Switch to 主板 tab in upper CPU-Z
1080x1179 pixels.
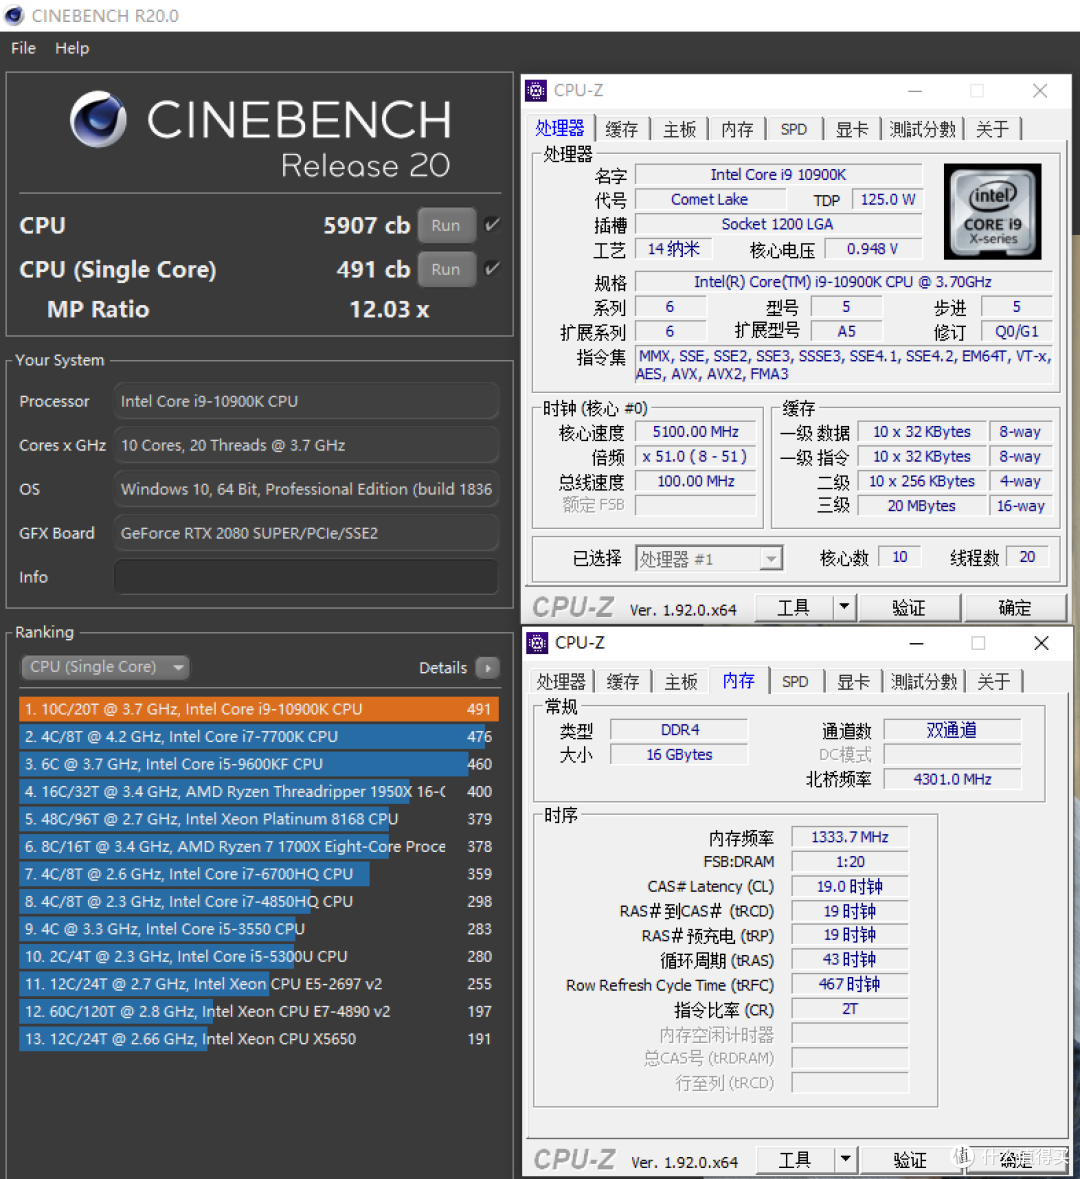[679, 129]
